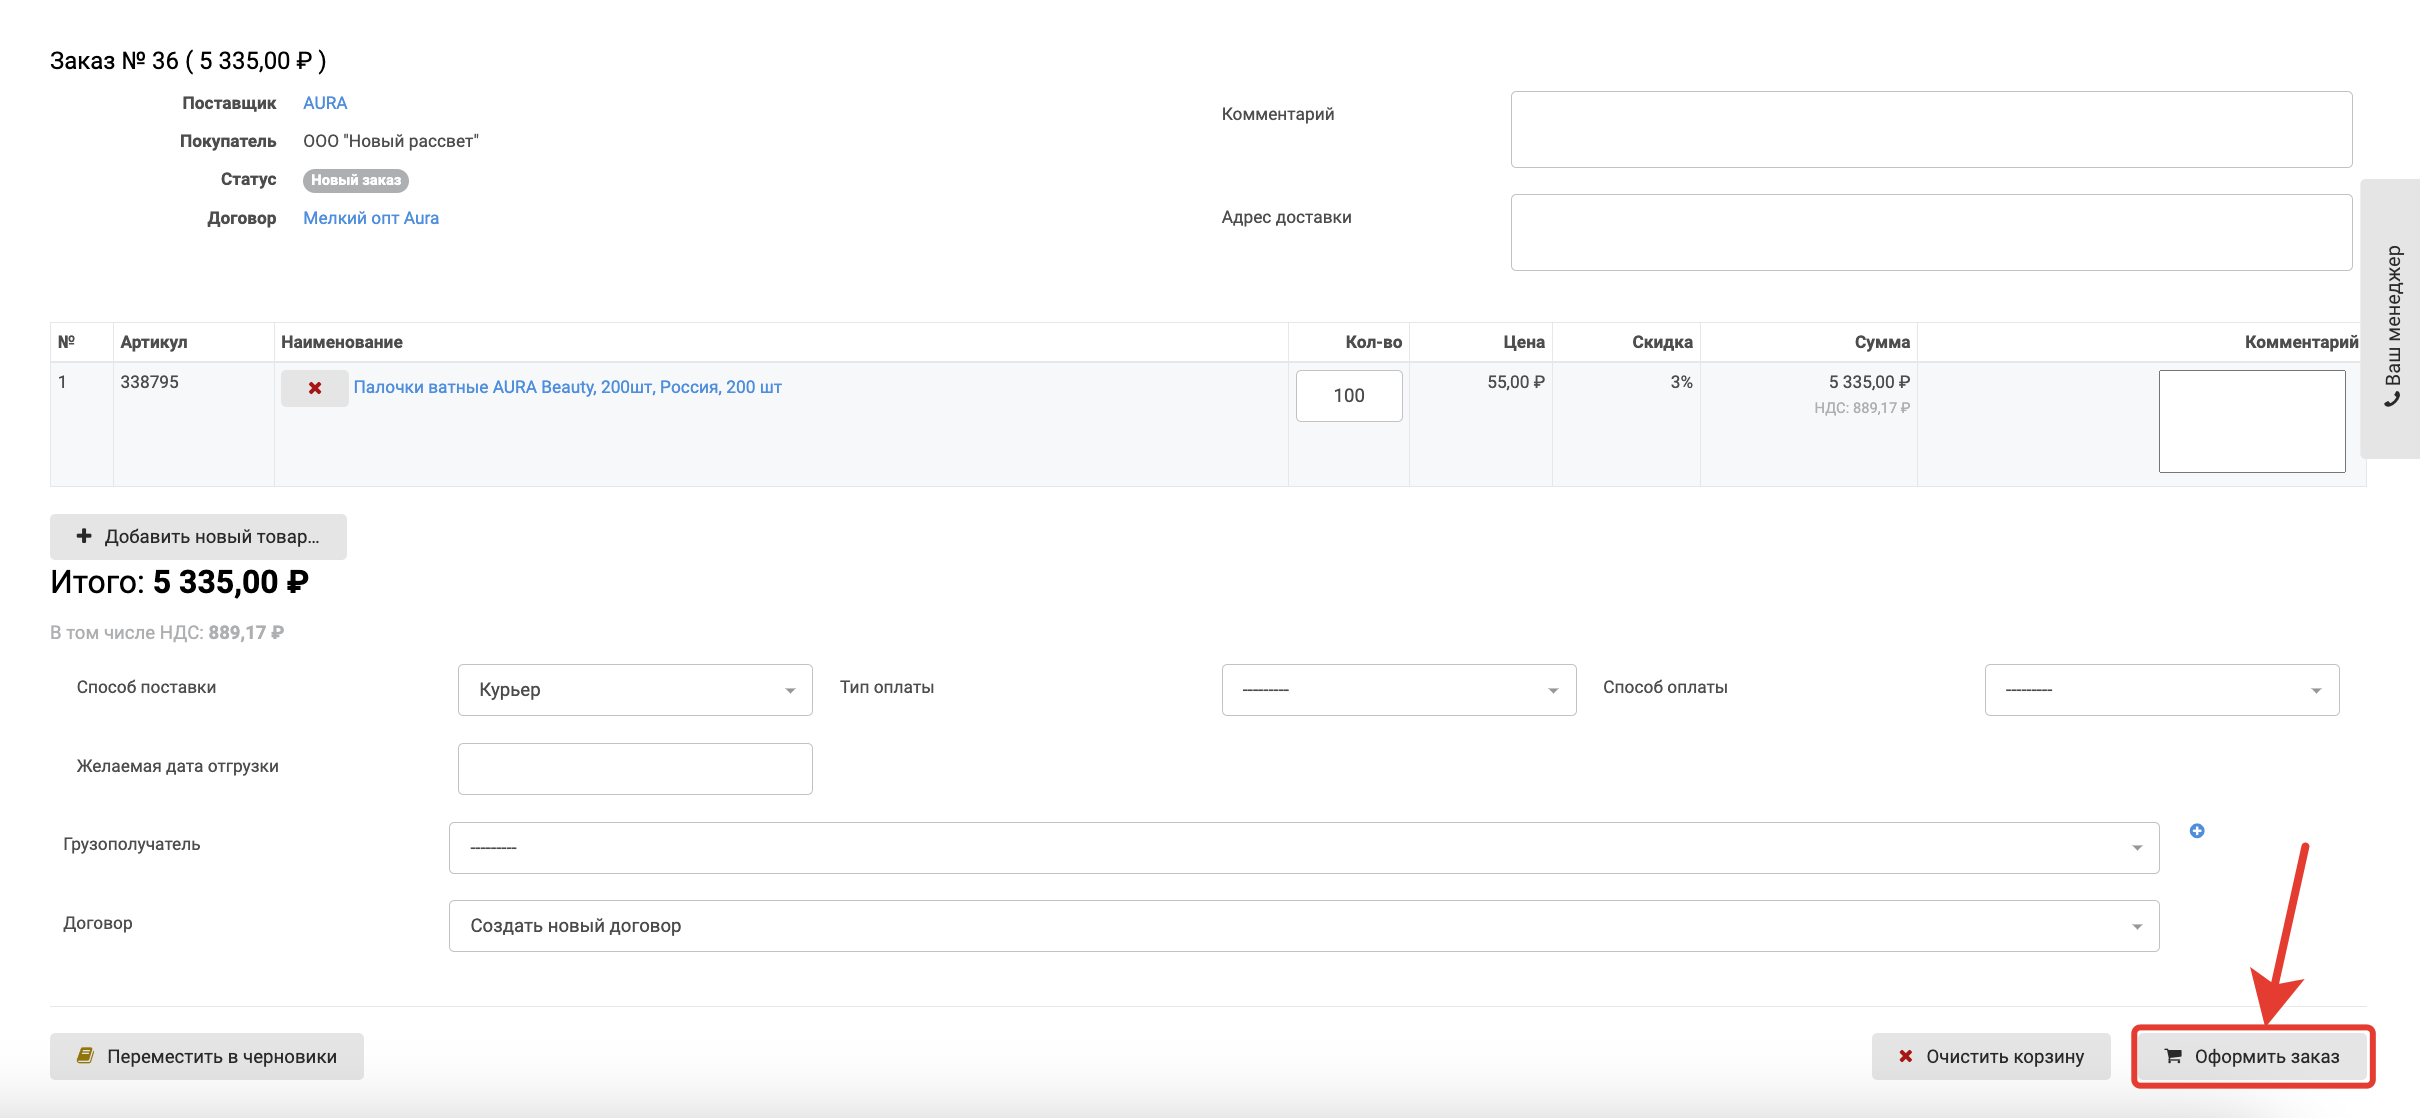Expand the Способ поставки dropdown (Курьер)
The width and height of the screenshot is (2420, 1118).
[x=635, y=690]
